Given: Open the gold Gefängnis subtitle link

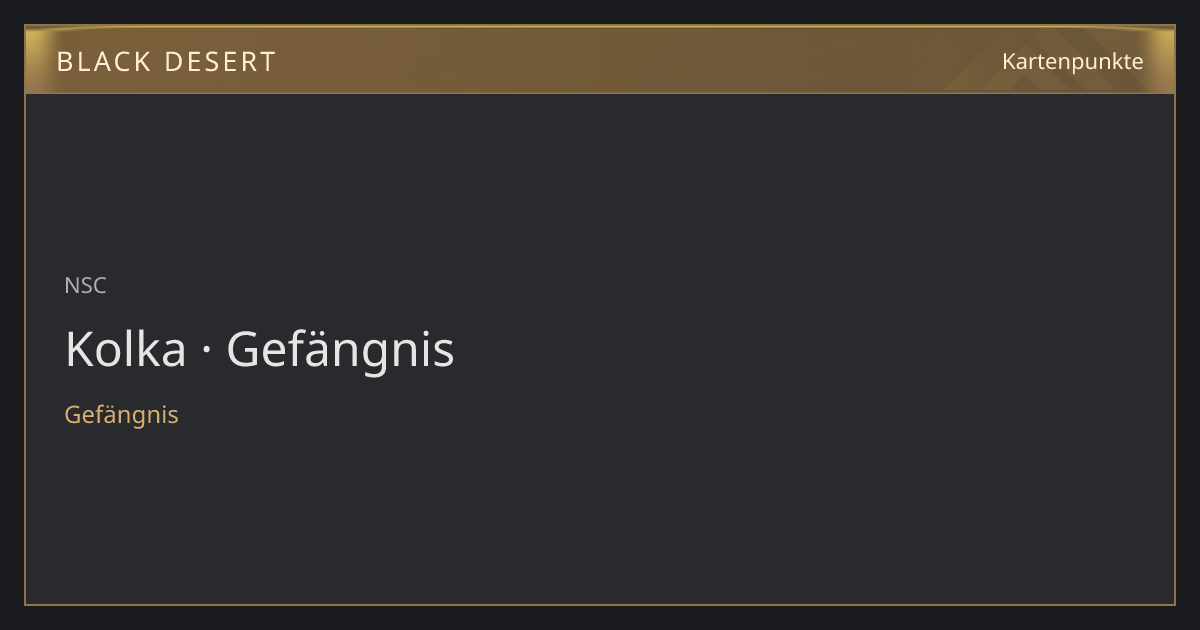Looking at the screenshot, I should point(121,414).
